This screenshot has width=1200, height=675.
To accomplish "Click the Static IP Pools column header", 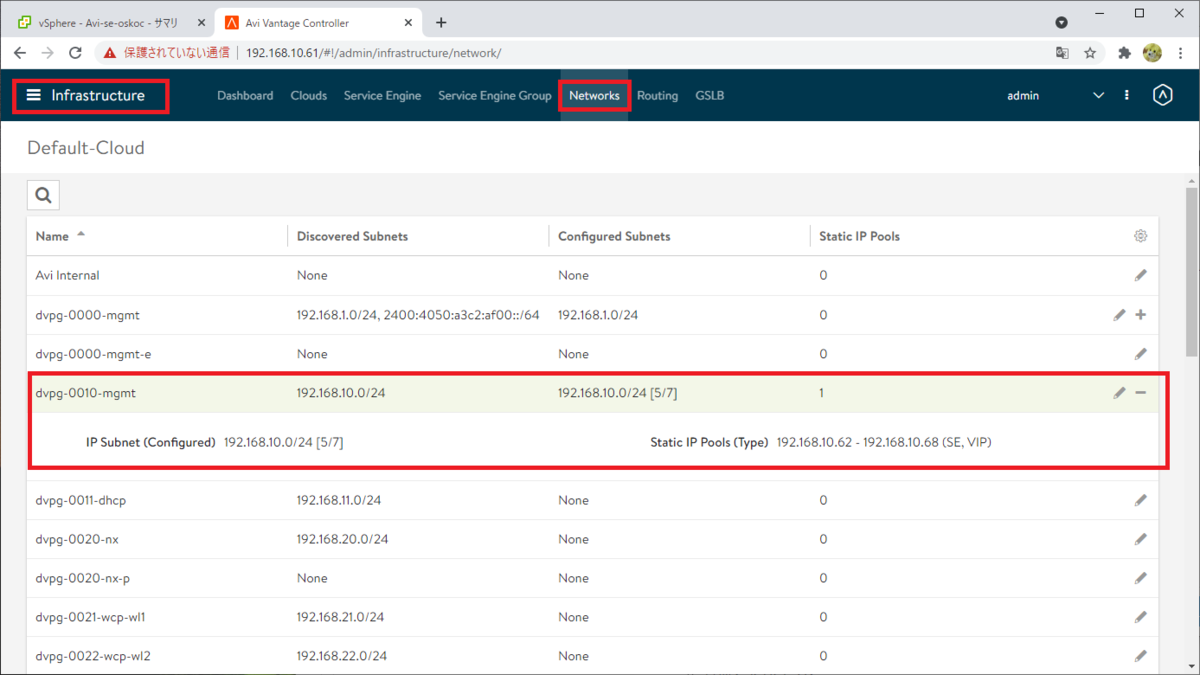I will pos(859,236).
